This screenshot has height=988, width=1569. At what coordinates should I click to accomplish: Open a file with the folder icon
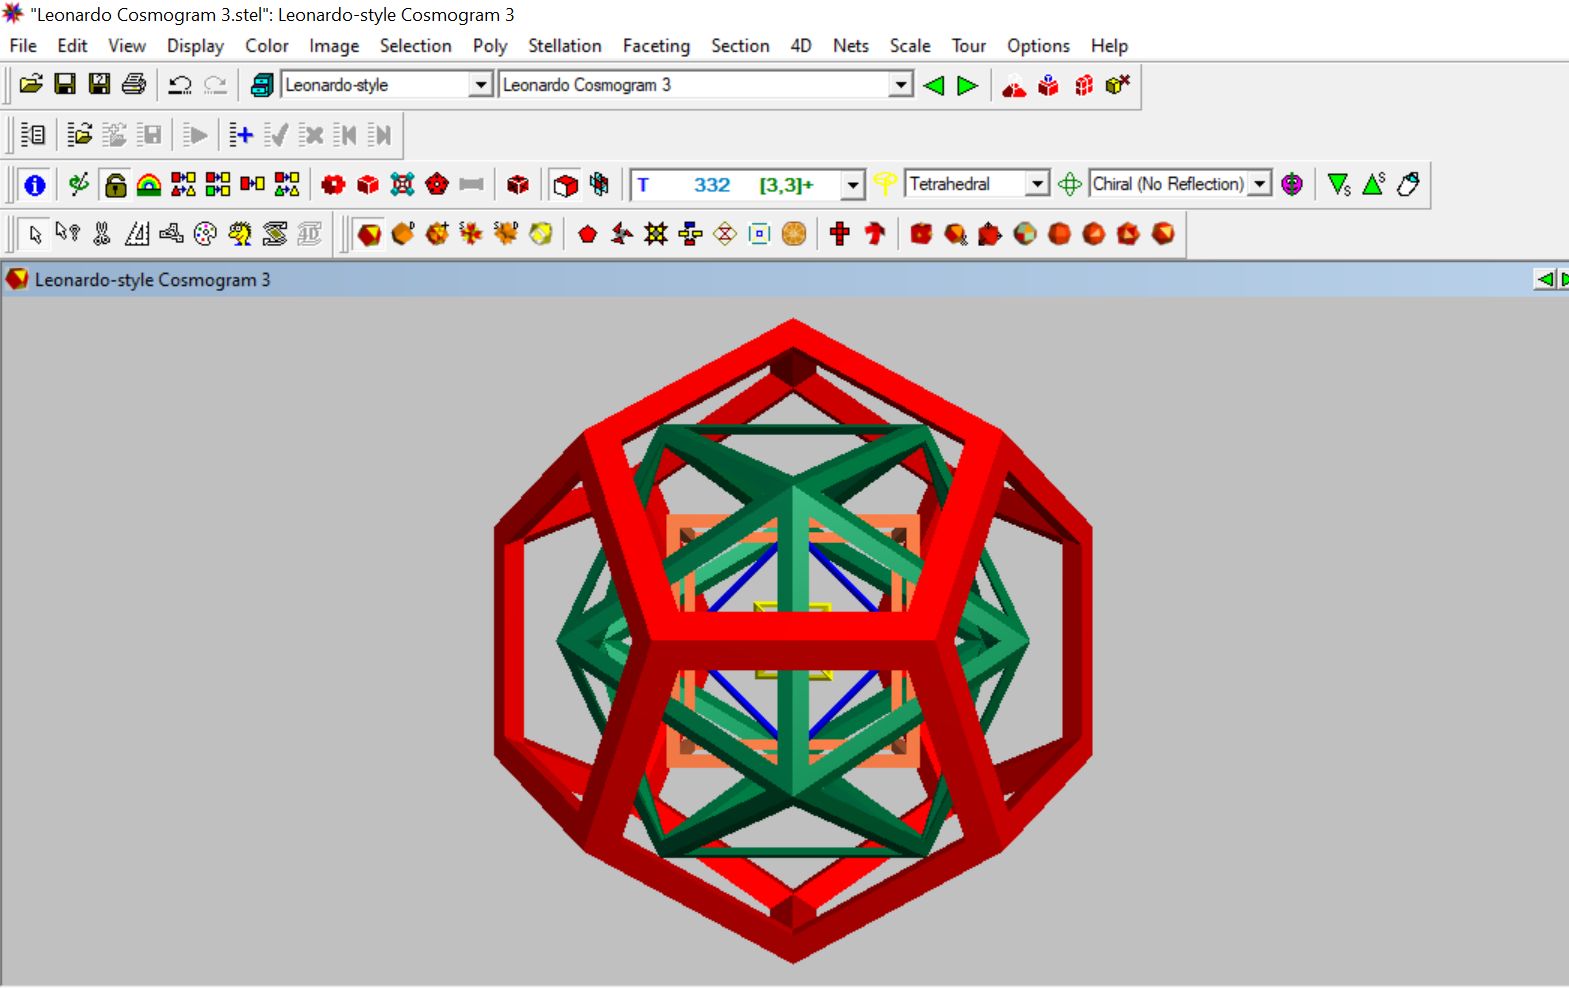point(31,85)
